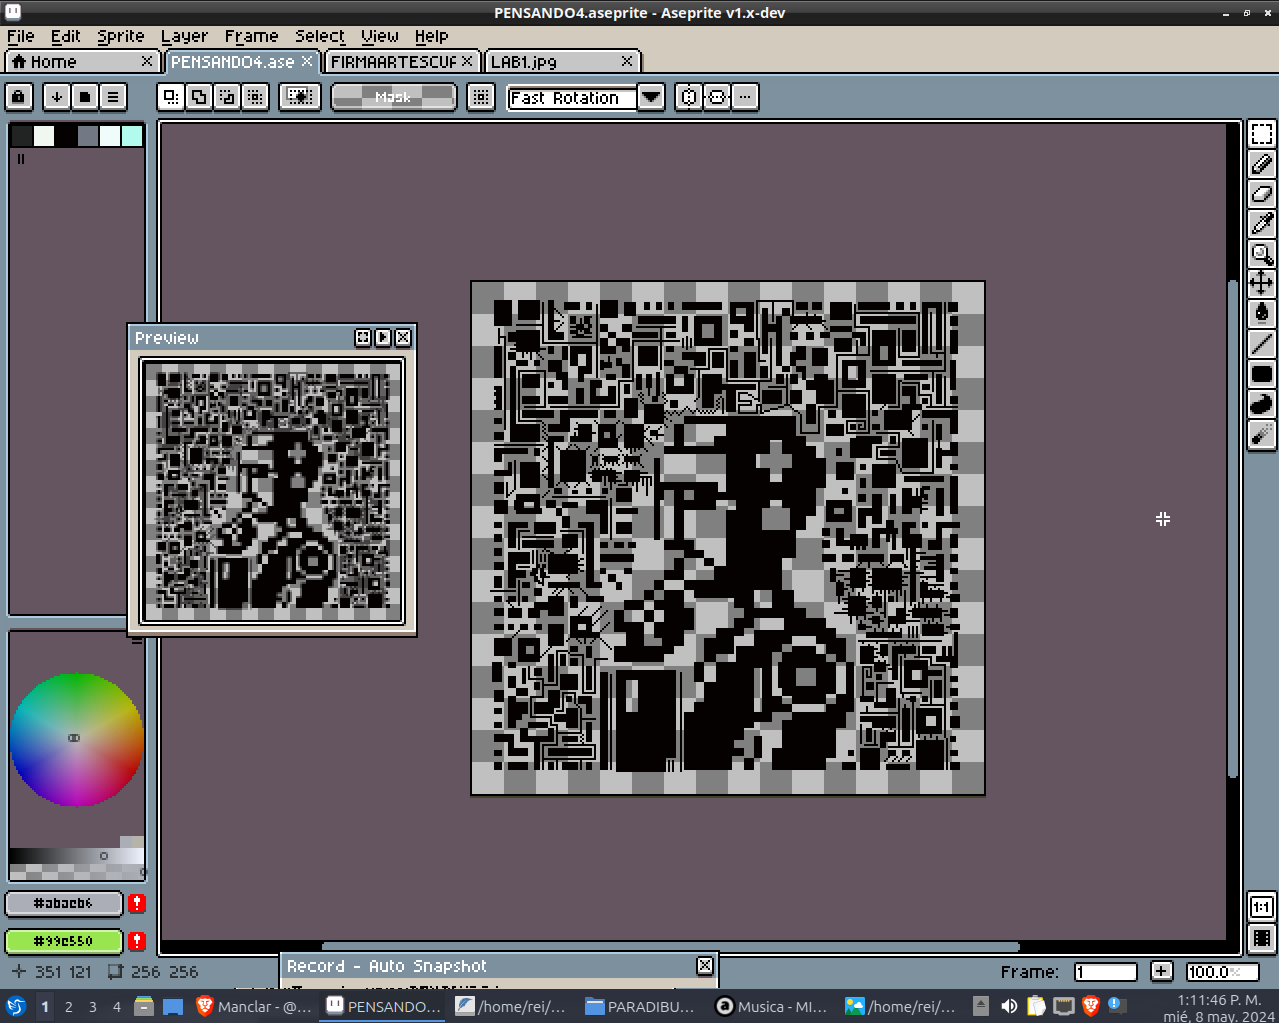
Task: Select the Contour blob tool
Action: [x=1262, y=404]
